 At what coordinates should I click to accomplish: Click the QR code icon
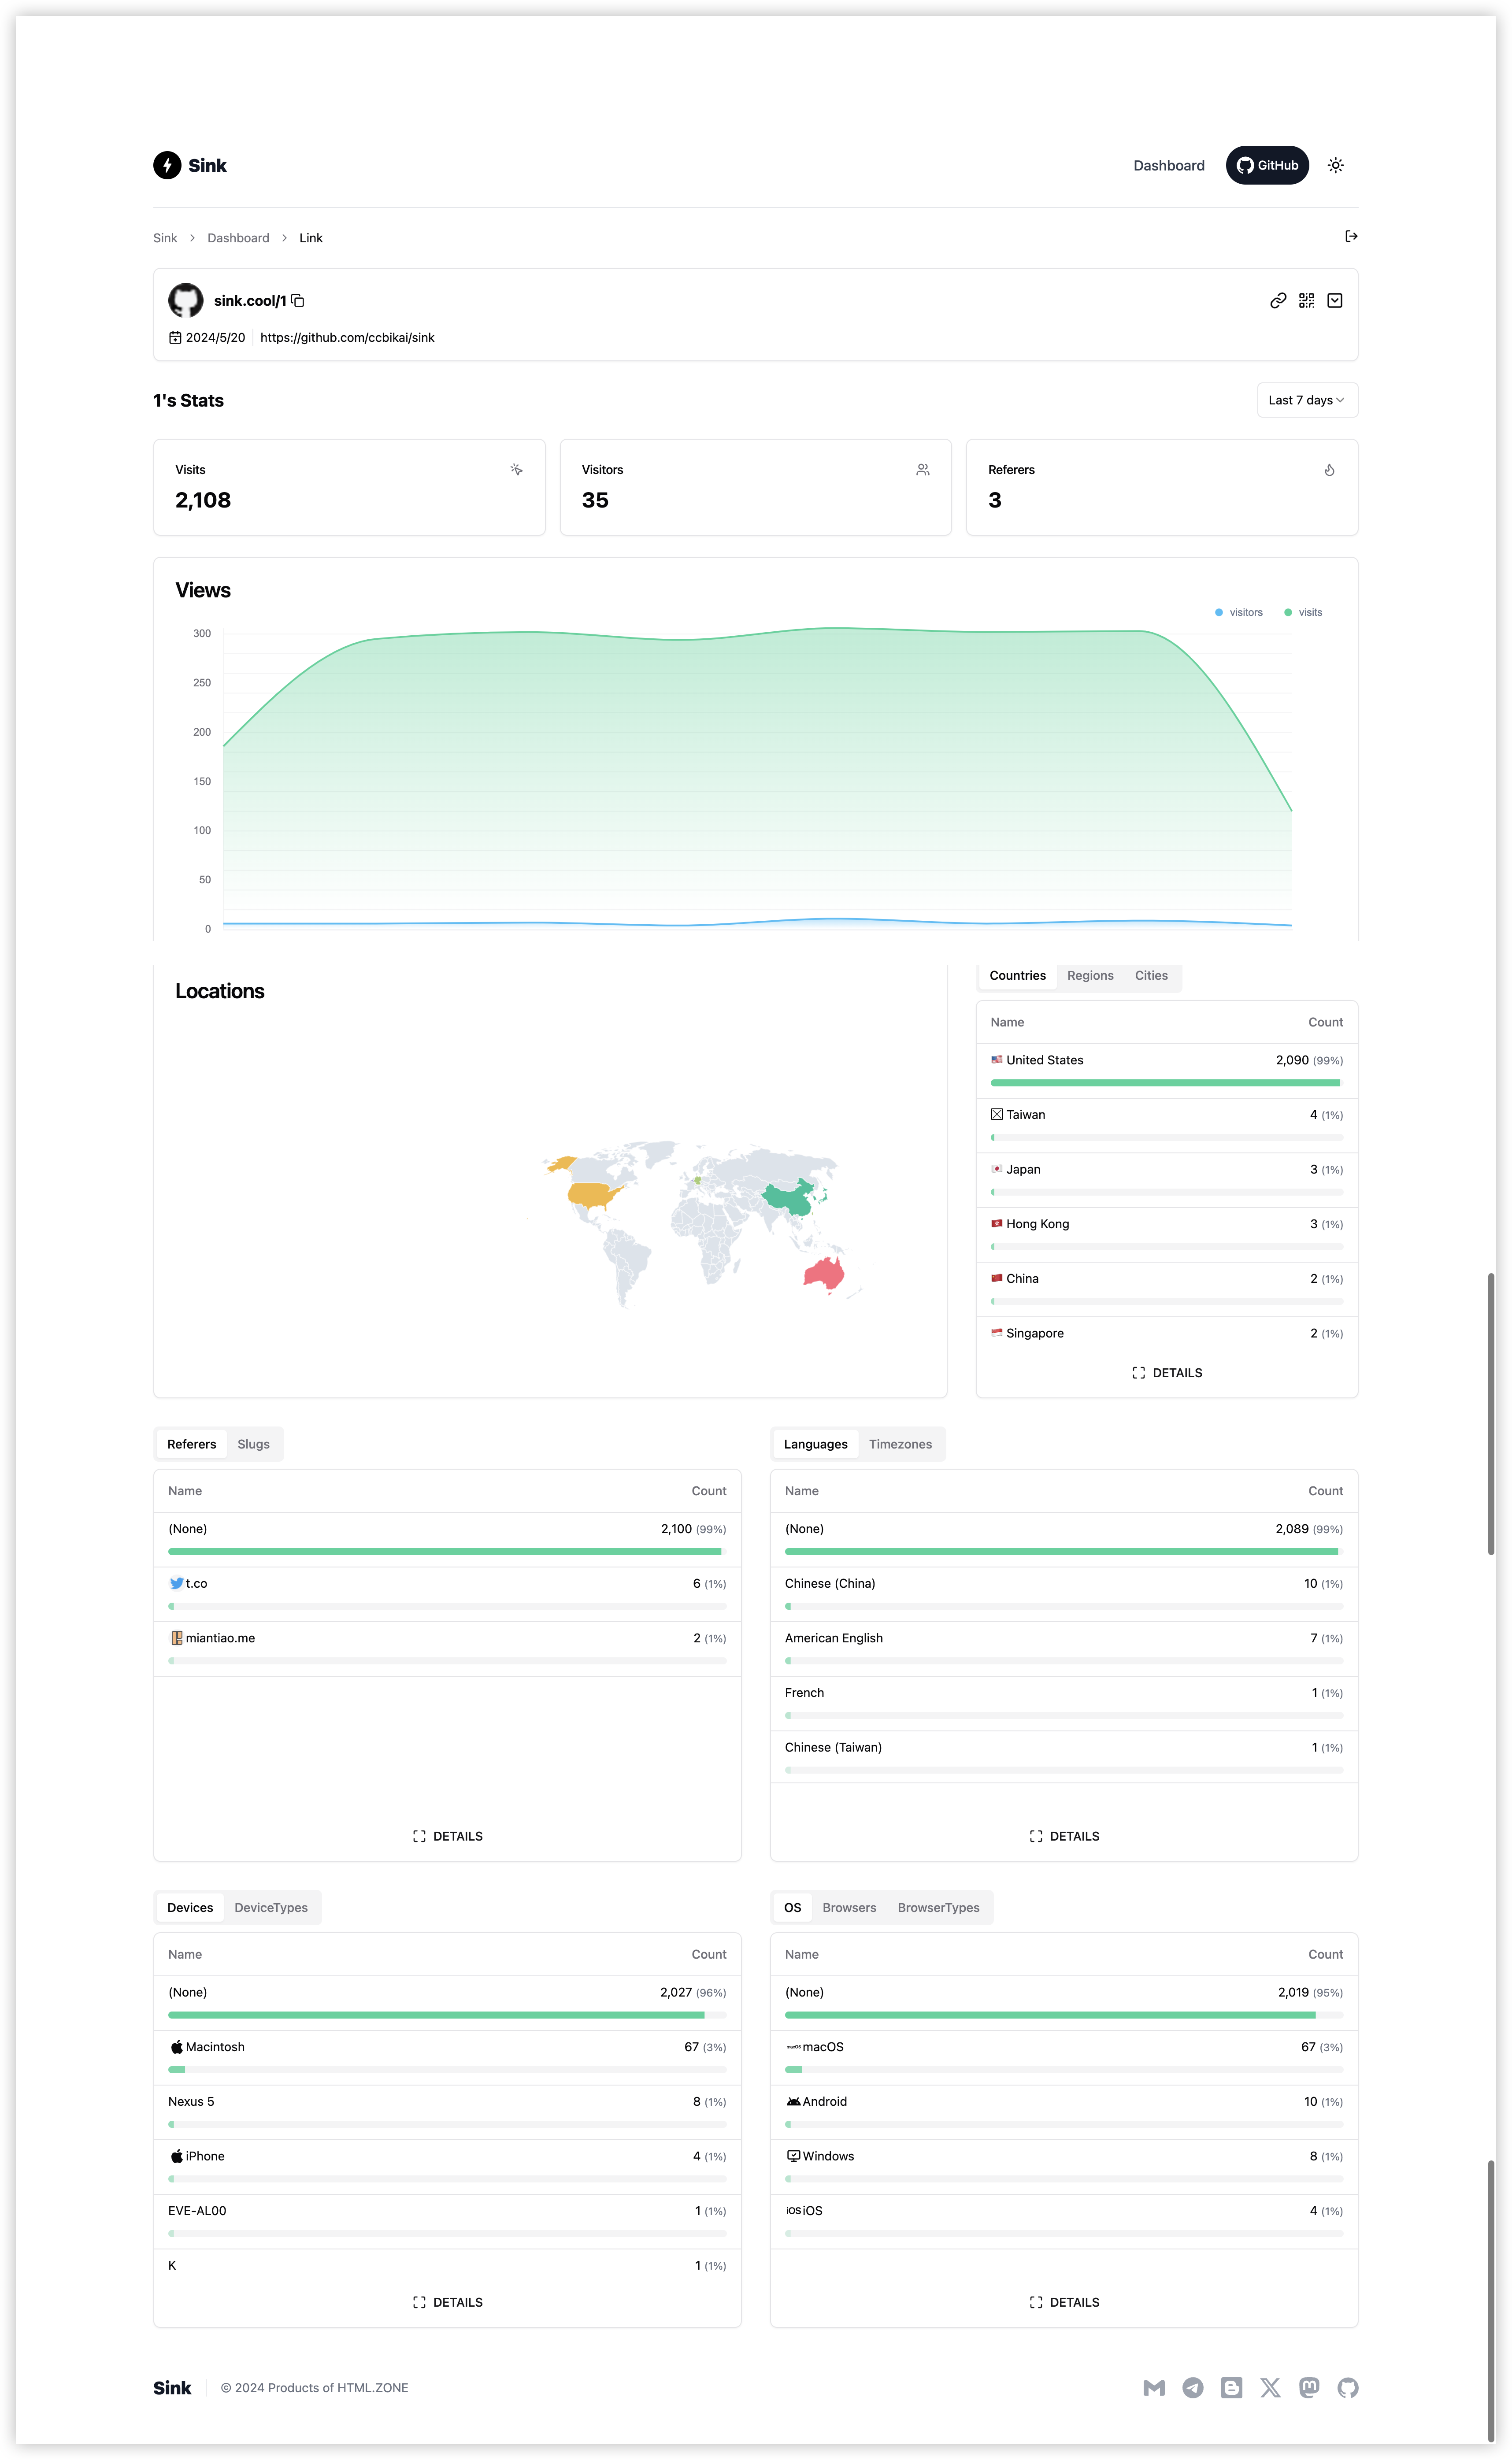[x=1306, y=301]
